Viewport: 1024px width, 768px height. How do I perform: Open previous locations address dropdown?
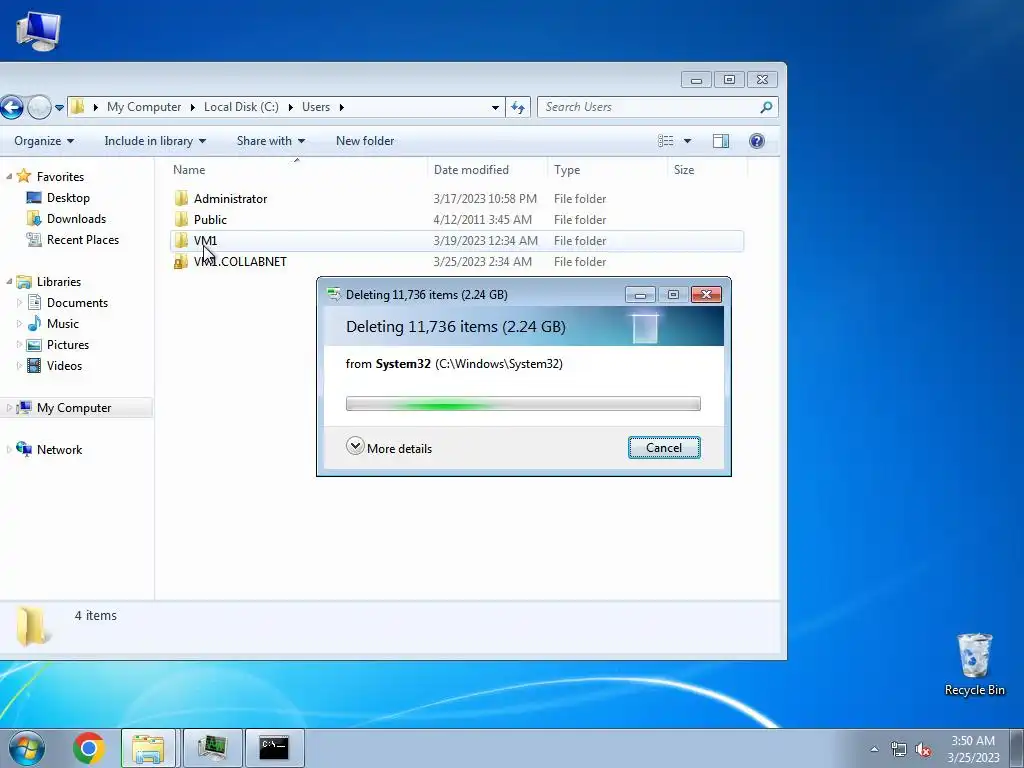[495, 107]
